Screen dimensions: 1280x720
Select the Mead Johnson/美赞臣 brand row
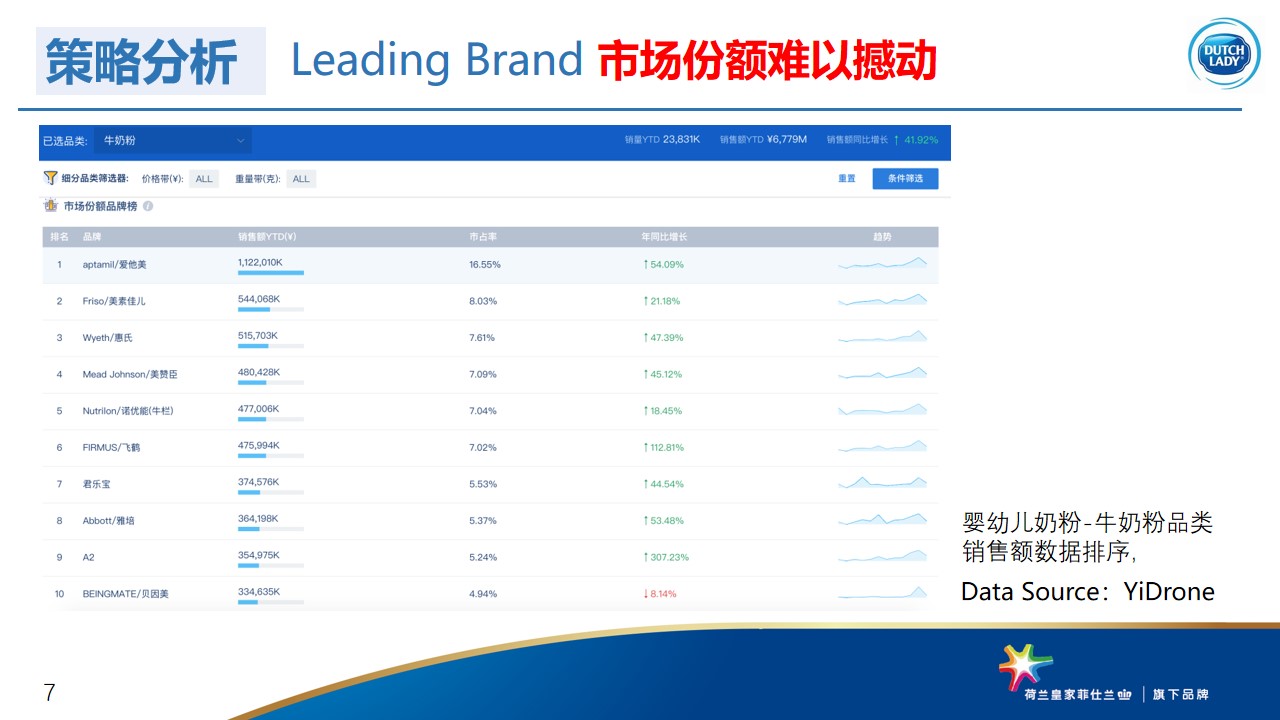tap(490, 374)
